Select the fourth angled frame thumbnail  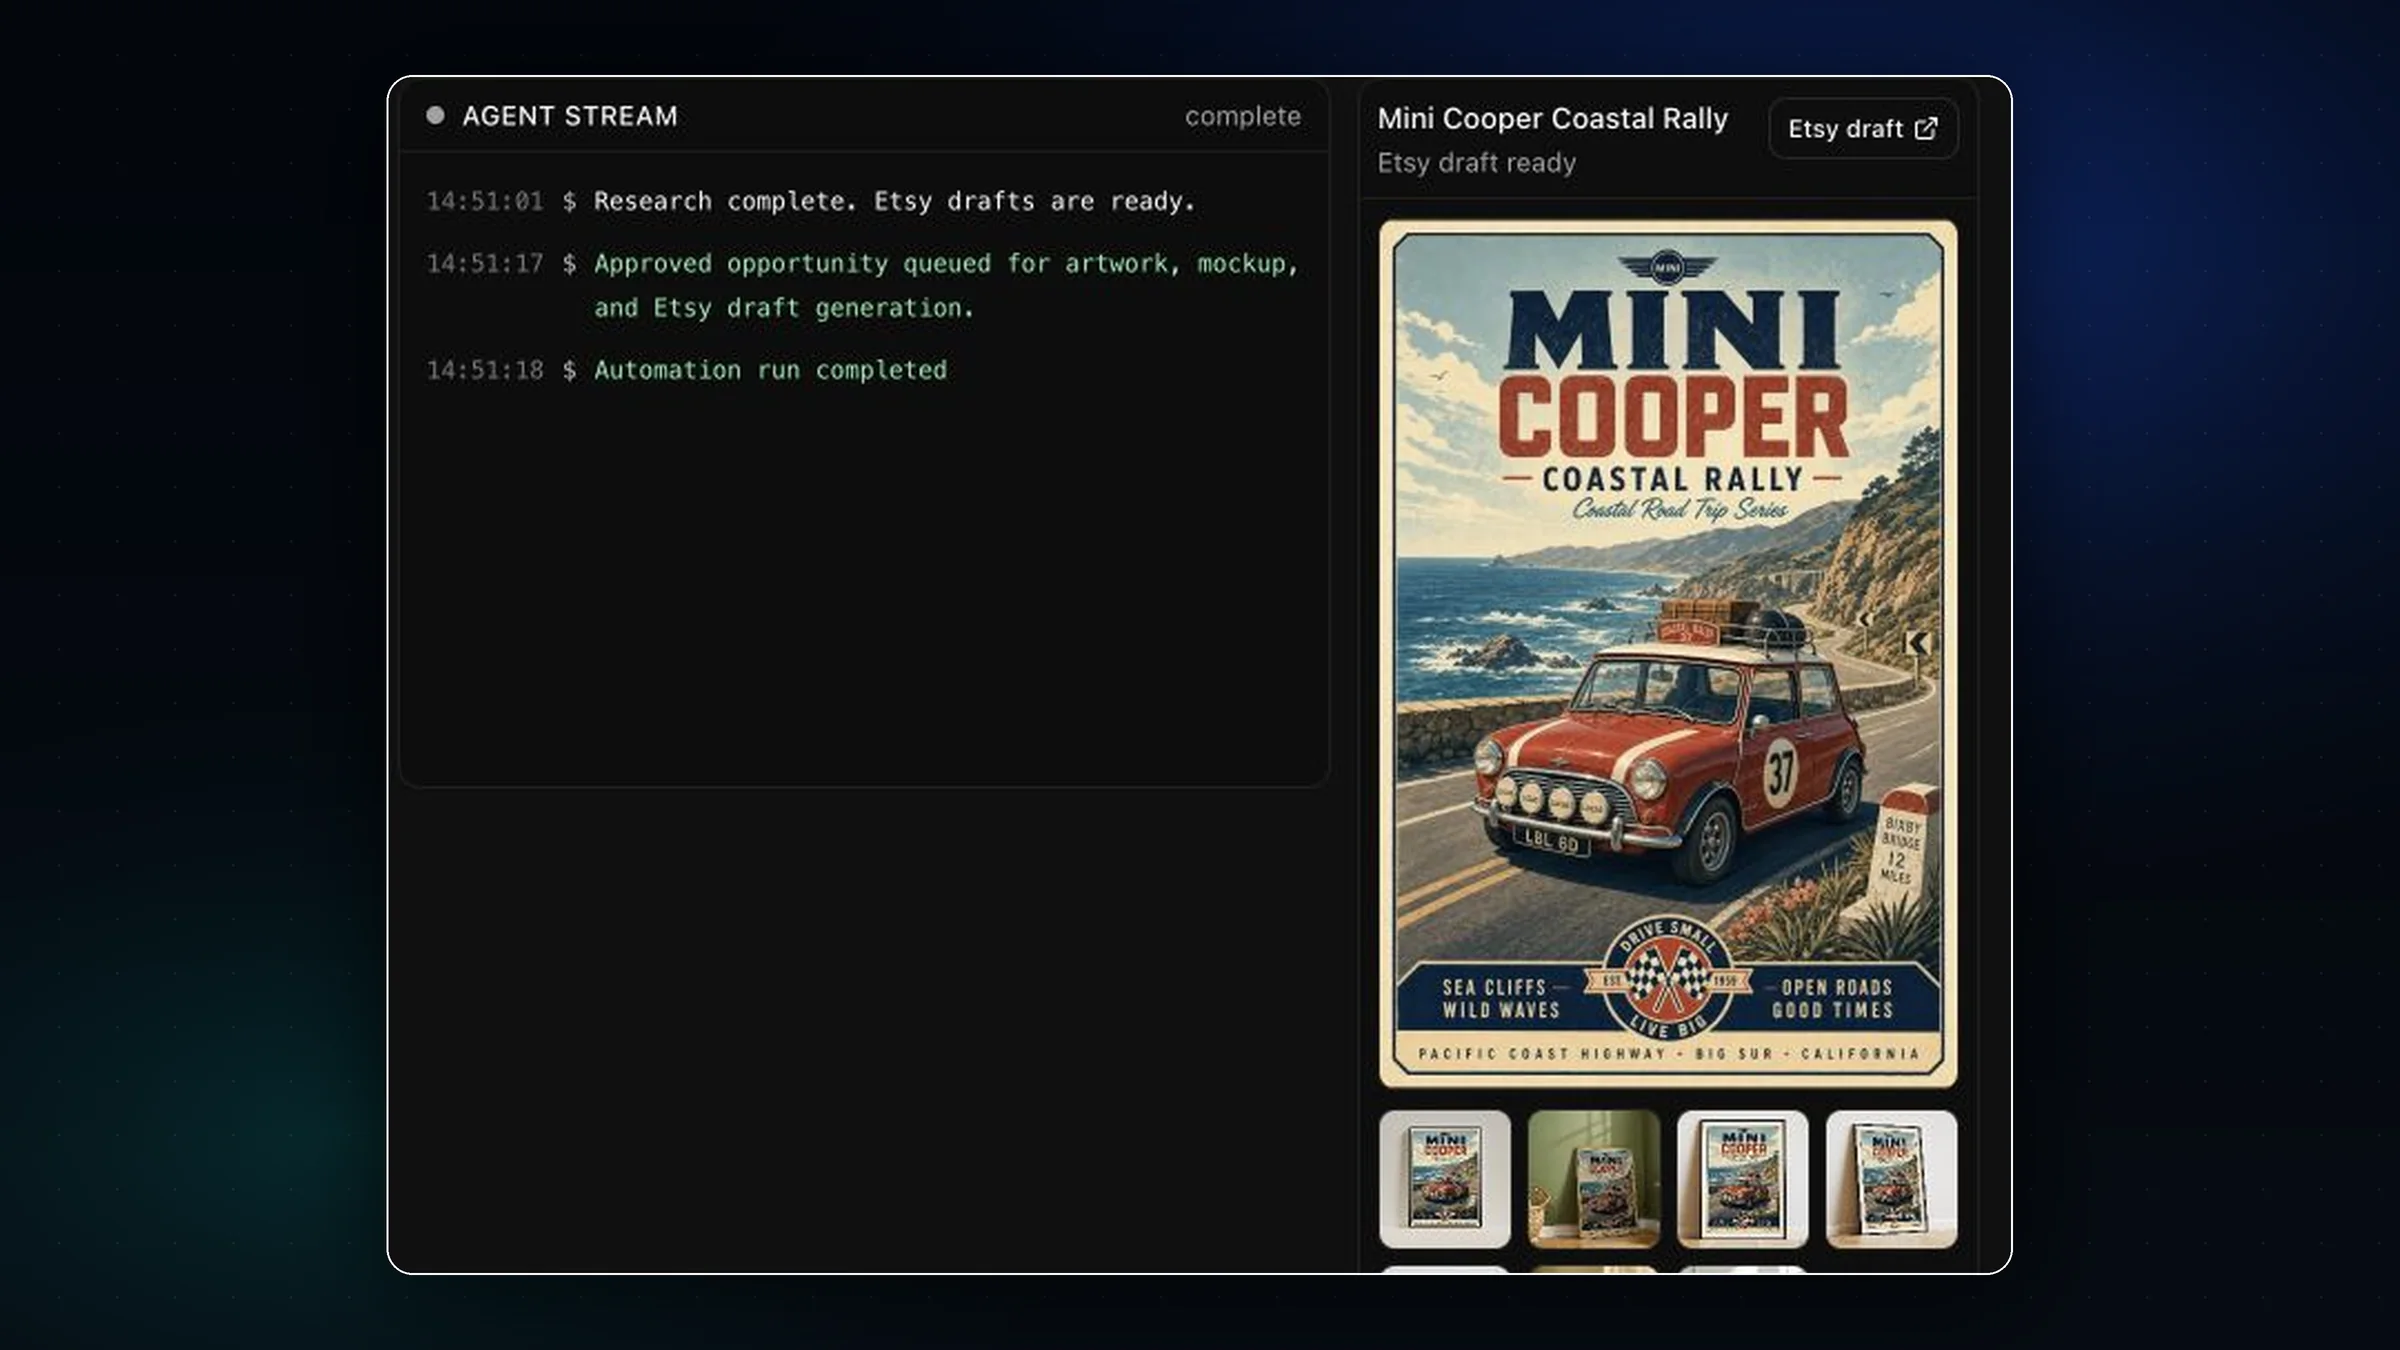pos(1891,1179)
